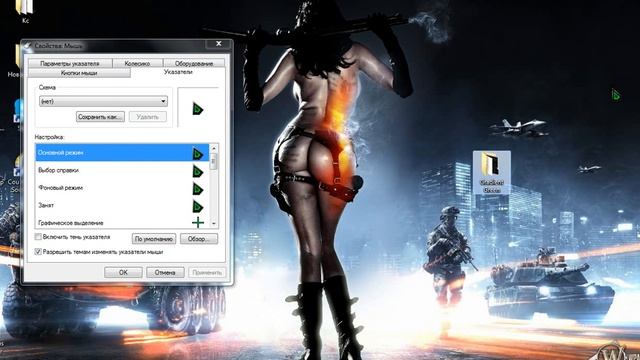Click pointer list scrollbar down arrow
This screenshot has height=360, width=640.
click(213, 224)
